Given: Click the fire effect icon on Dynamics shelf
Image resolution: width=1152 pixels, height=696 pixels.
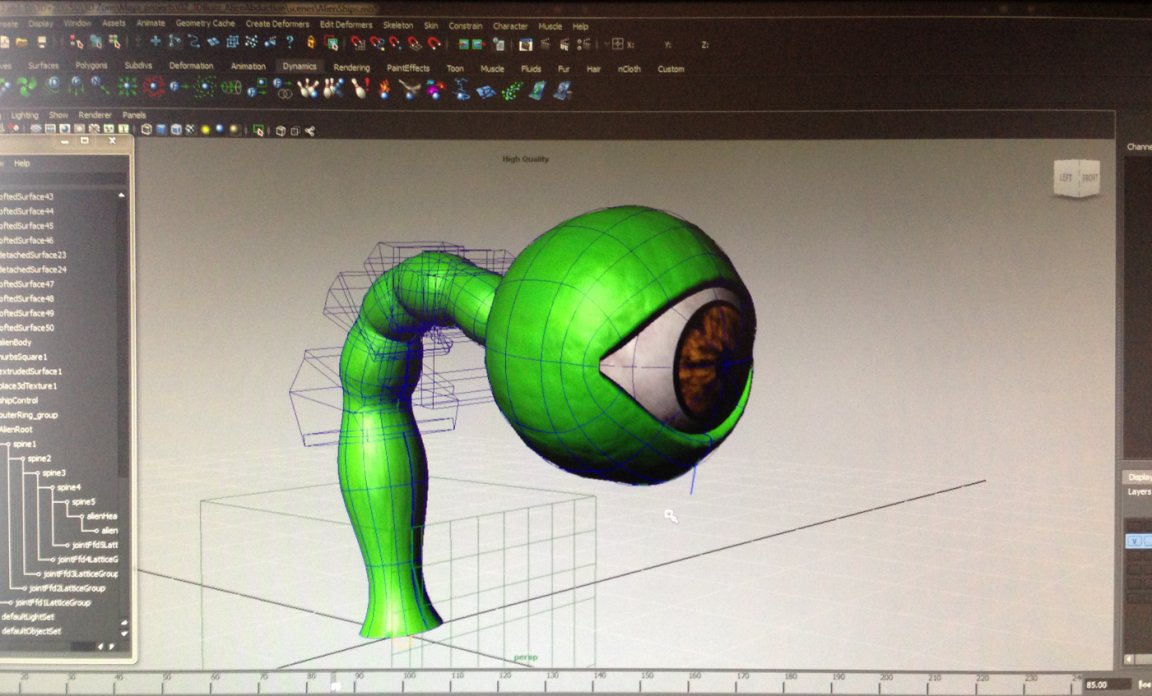Looking at the screenshot, I should click(385, 90).
